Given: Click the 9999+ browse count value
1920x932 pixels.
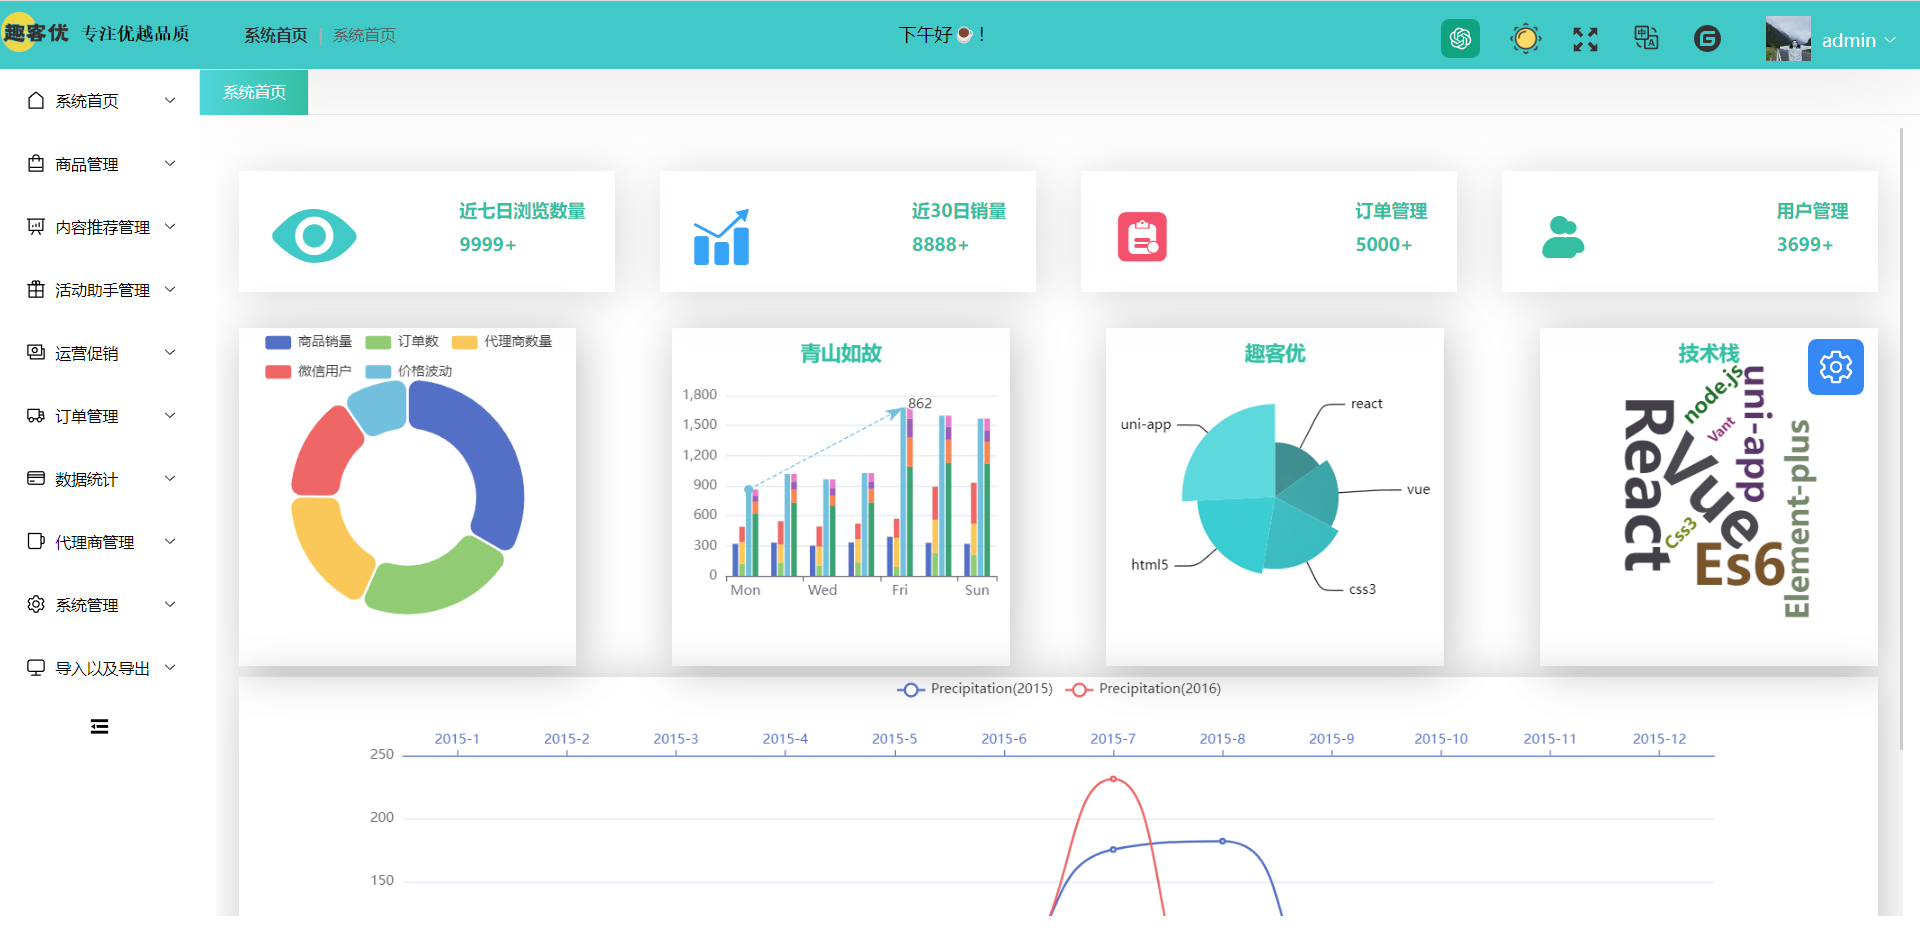Looking at the screenshot, I should 487,245.
